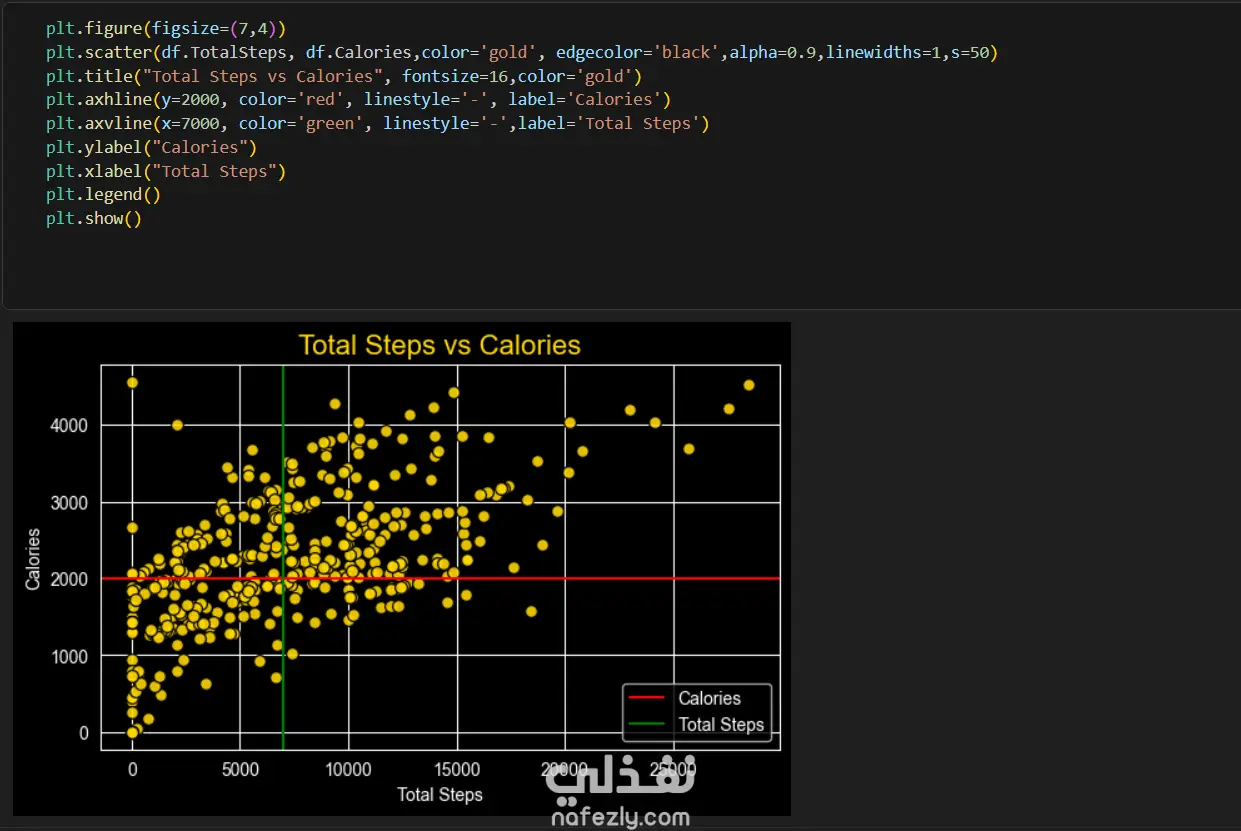Place cursor in the plt.axhline line
This screenshot has width=1241, height=831.
coord(358,99)
